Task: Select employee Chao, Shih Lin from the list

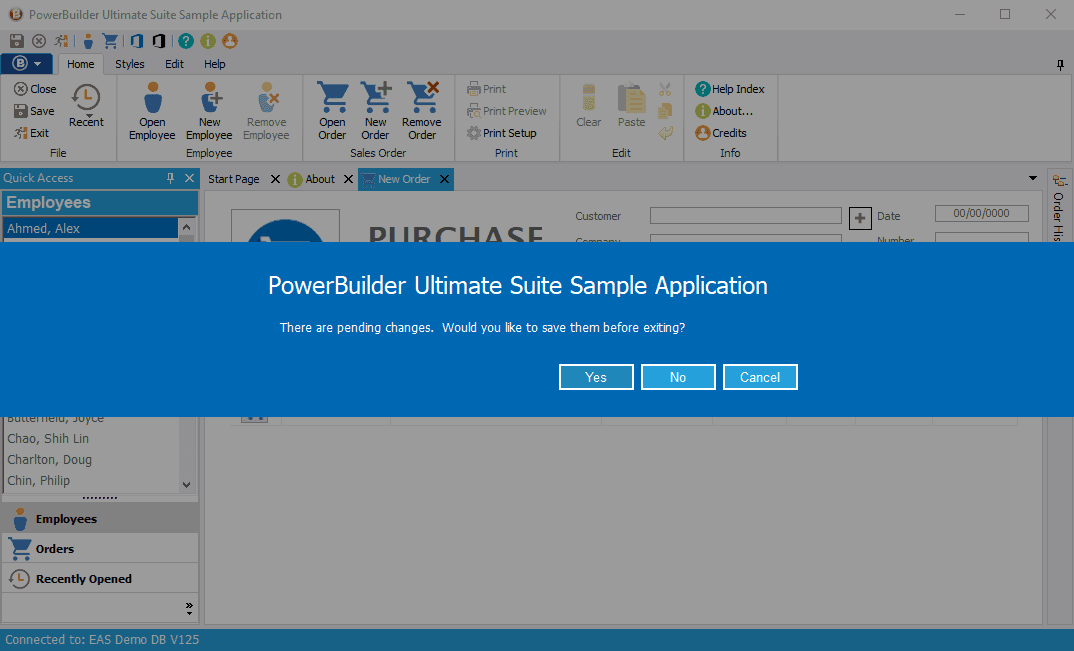Action: click(48, 438)
